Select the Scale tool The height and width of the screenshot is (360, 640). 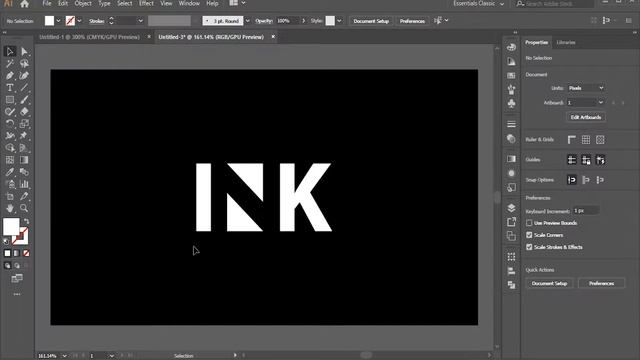pyautogui.click(x=24, y=124)
